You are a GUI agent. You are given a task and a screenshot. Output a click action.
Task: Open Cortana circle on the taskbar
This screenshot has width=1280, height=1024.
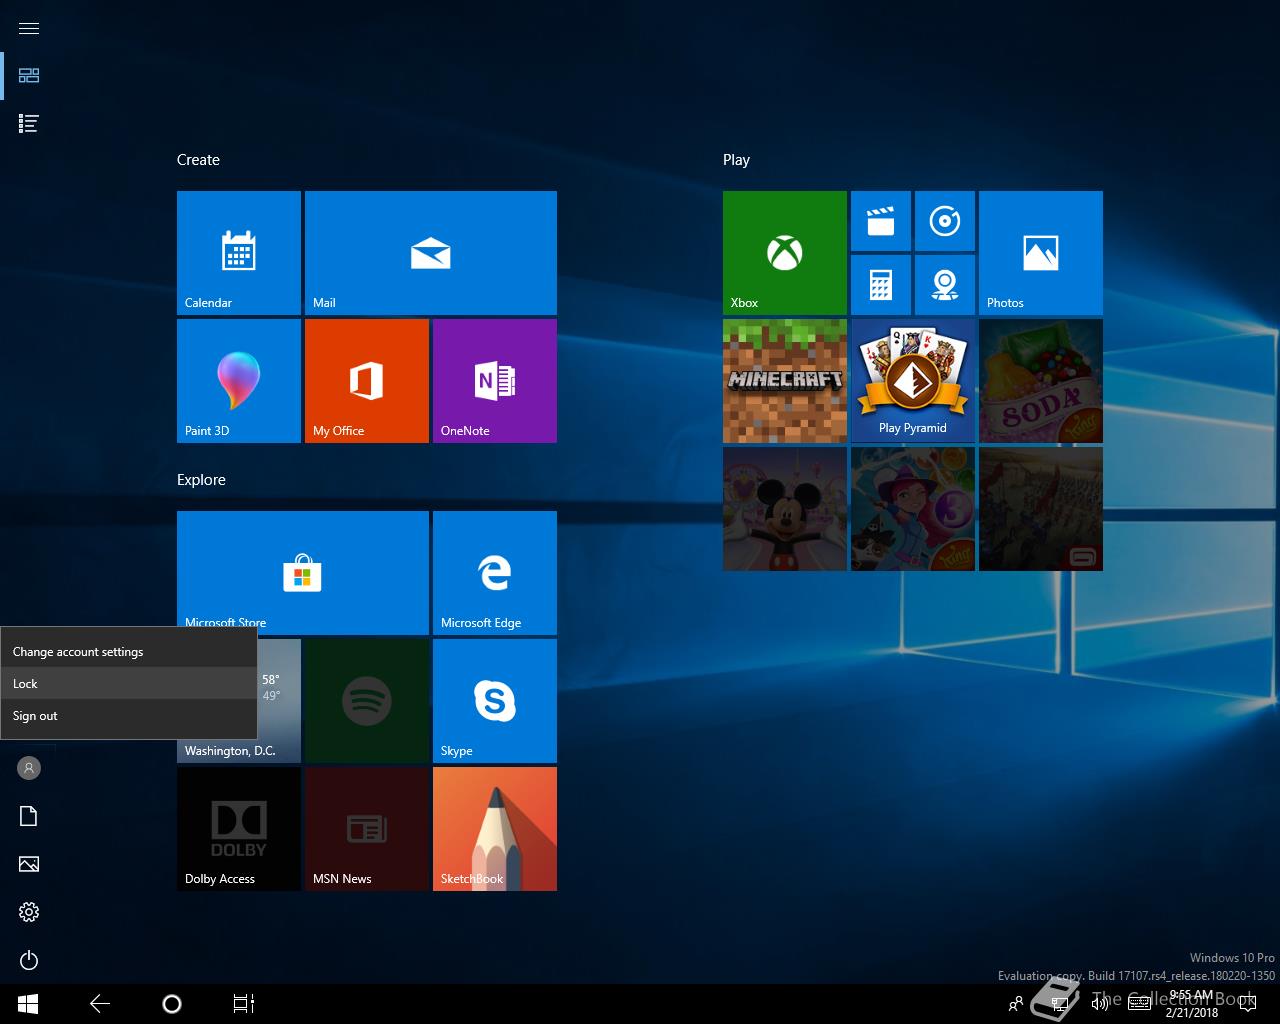[172, 1004]
